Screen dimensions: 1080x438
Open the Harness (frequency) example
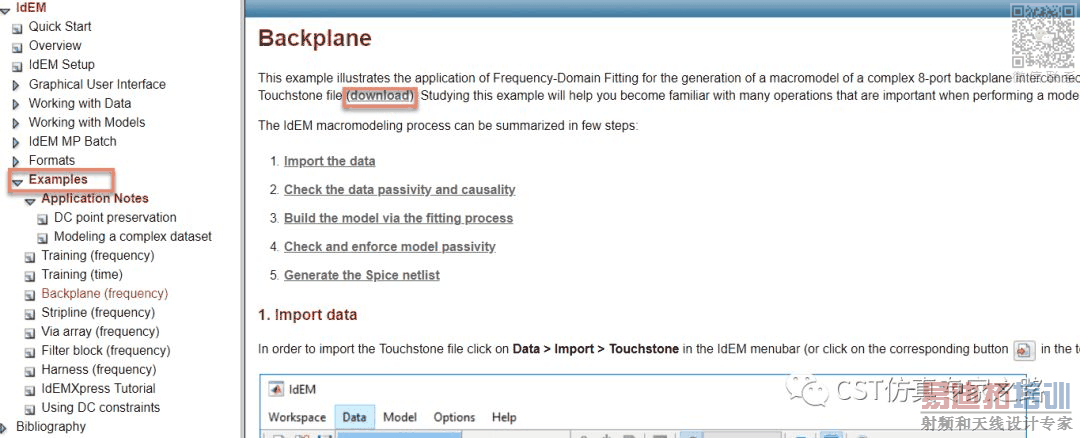[98, 369]
